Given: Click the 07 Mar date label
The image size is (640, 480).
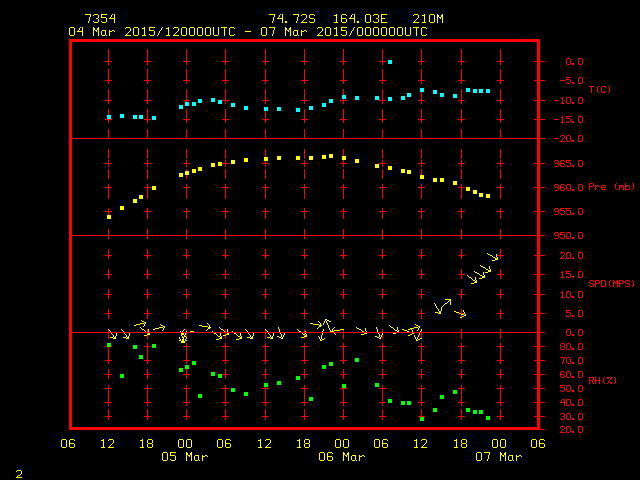Looking at the screenshot, I should tap(498, 457).
